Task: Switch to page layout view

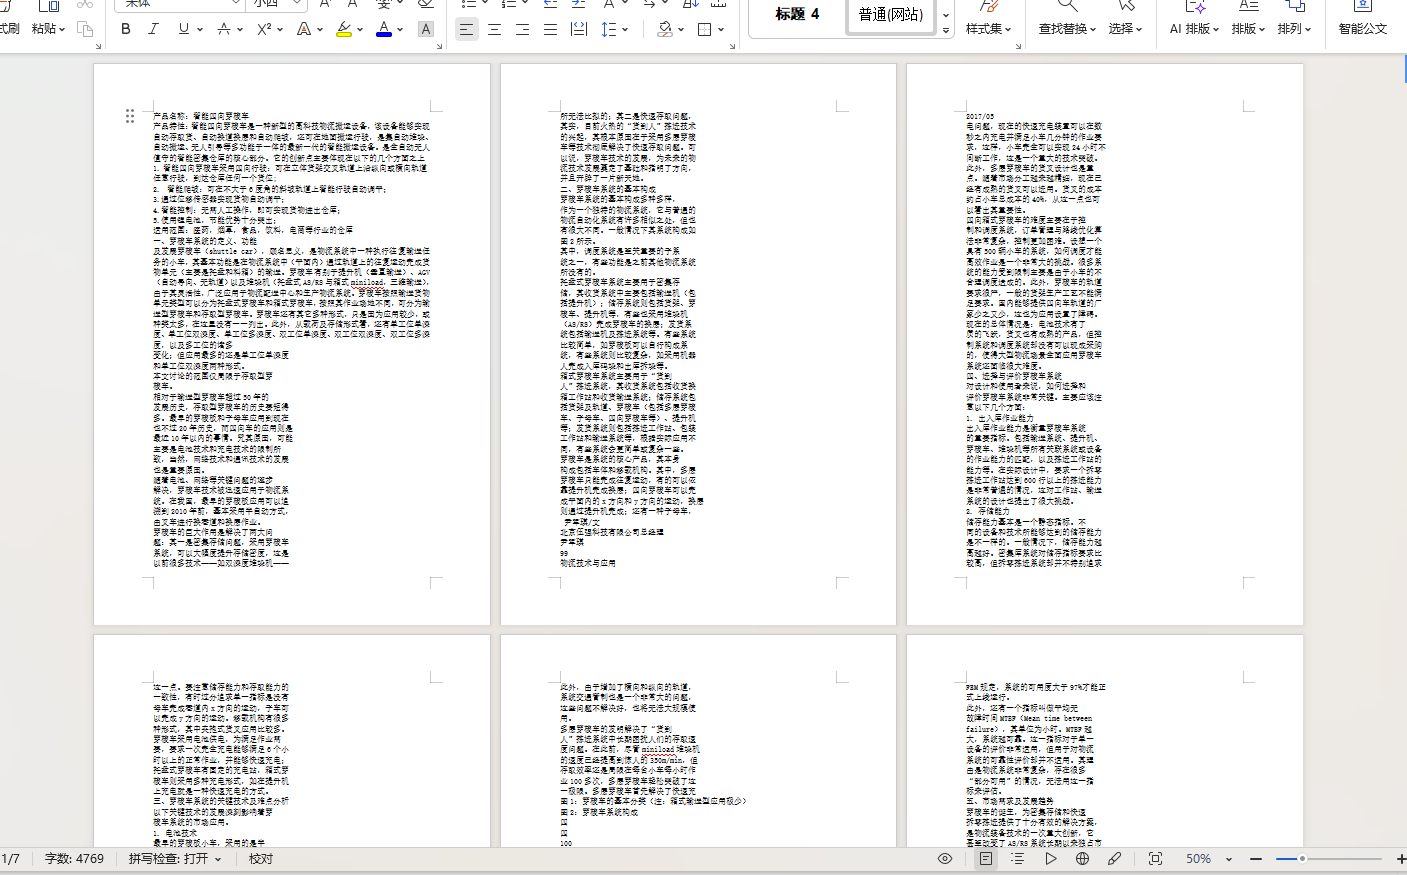Action: click(986, 858)
